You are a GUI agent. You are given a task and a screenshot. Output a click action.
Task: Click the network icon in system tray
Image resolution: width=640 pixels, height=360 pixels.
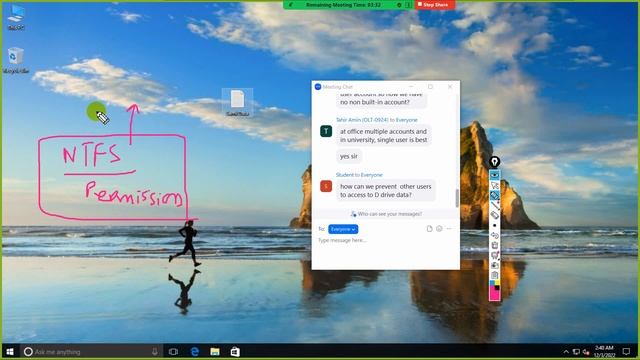pos(576,351)
